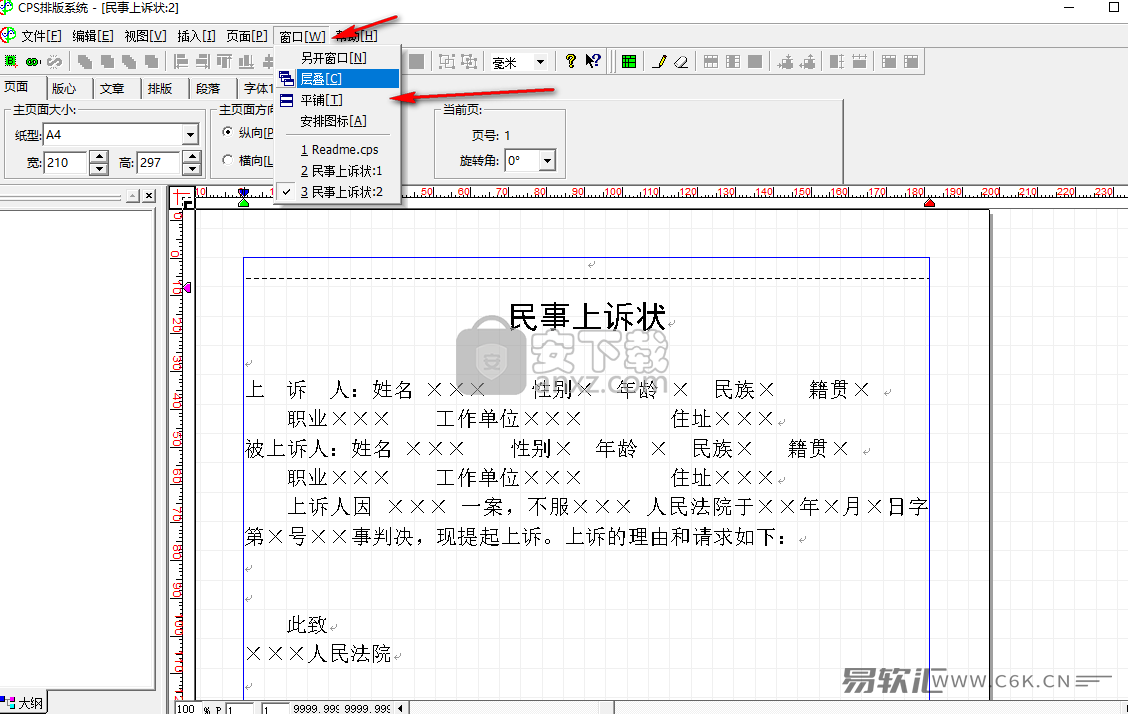Click the align left objects icon
The width and height of the screenshot is (1128, 714).
(x=181, y=62)
